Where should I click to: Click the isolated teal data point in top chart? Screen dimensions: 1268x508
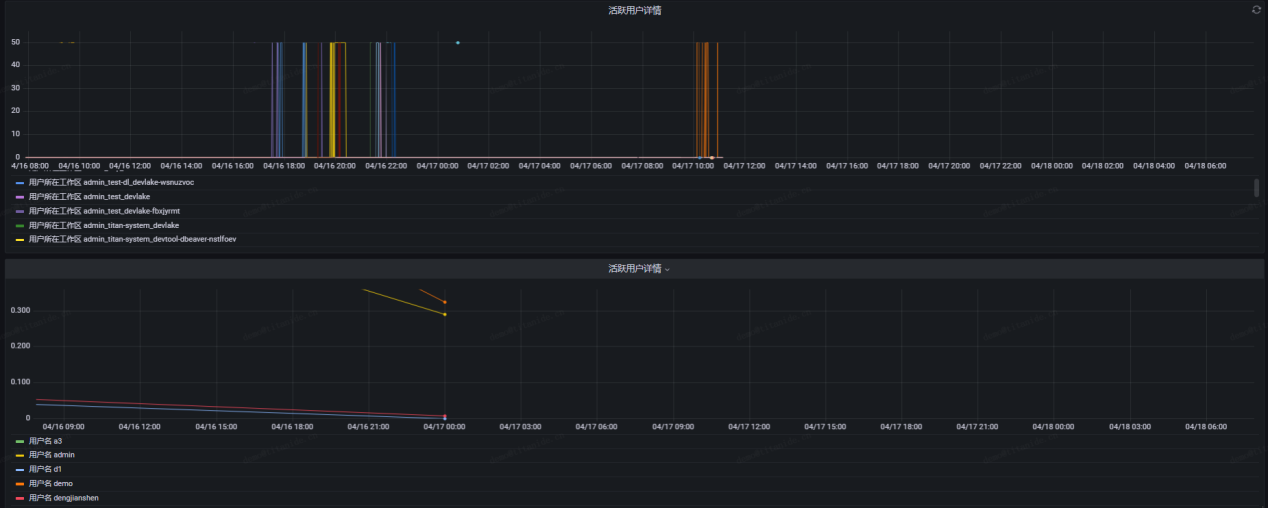458,43
